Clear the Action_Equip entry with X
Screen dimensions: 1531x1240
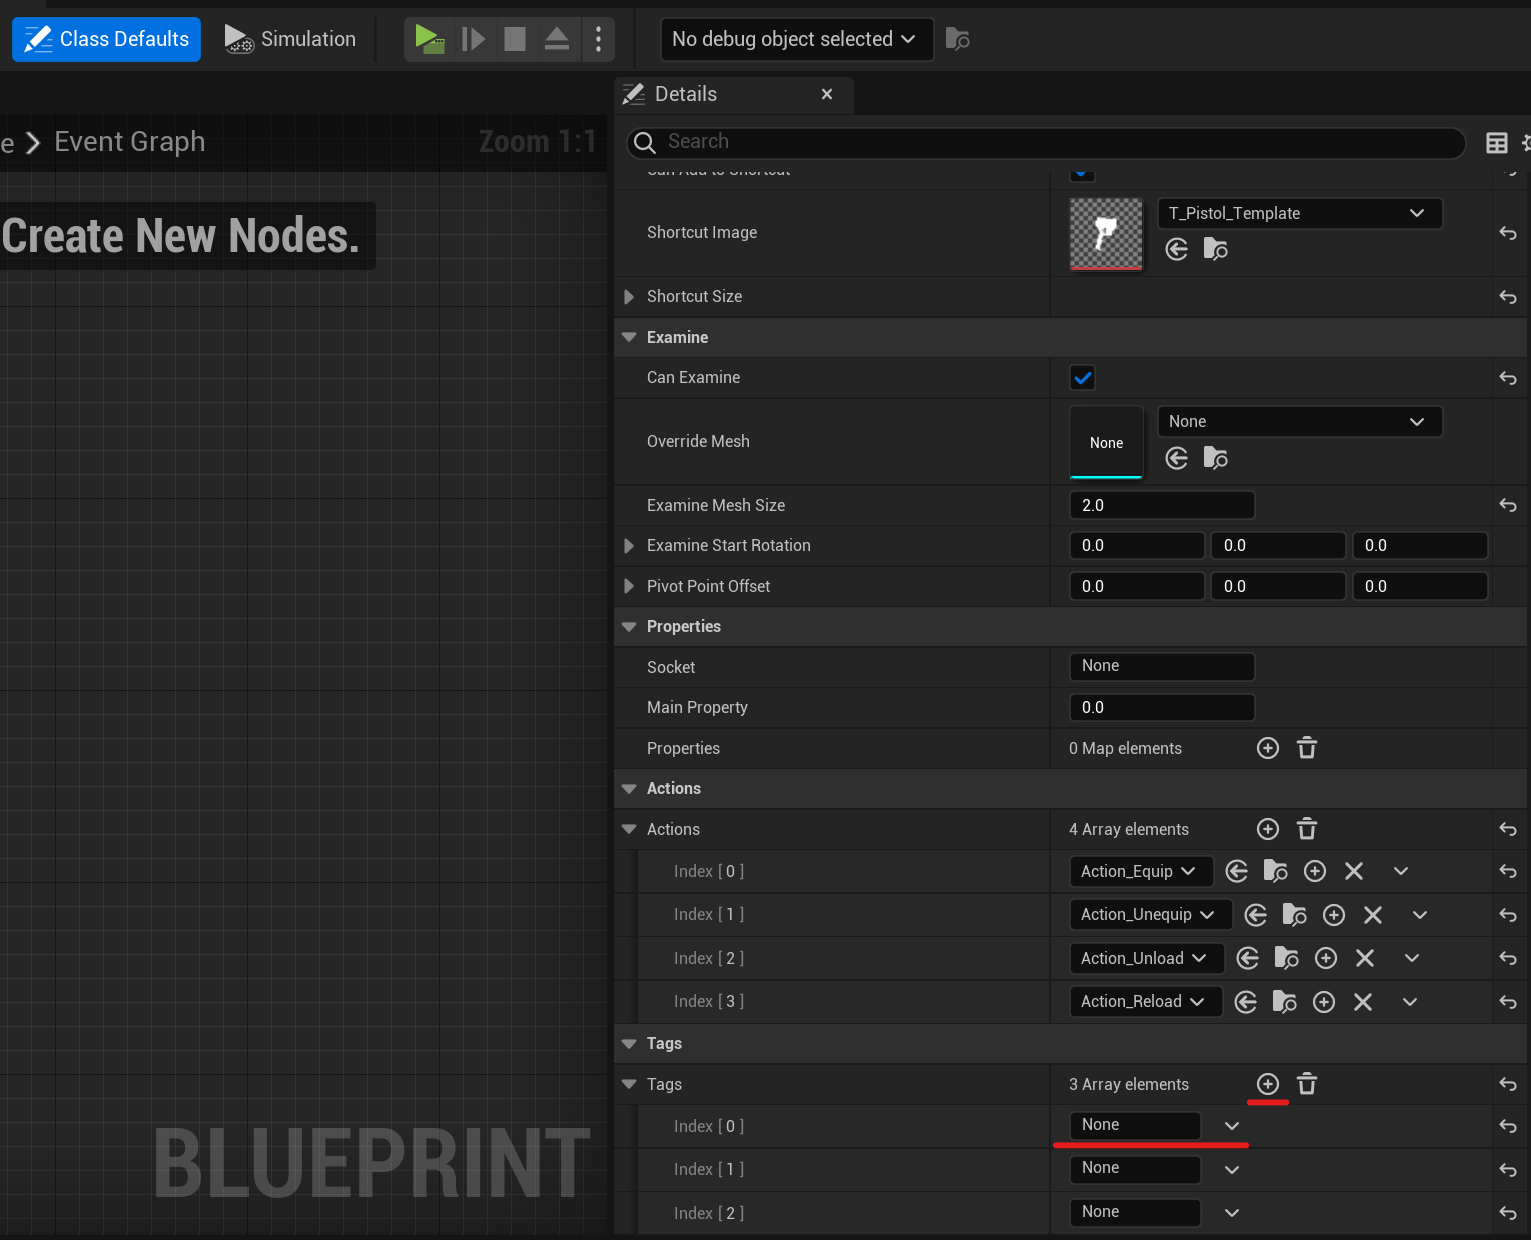point(1354,871)
